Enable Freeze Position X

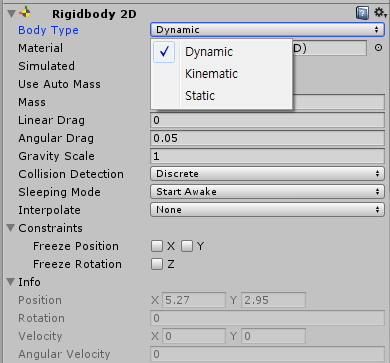[x=157, y=246]
